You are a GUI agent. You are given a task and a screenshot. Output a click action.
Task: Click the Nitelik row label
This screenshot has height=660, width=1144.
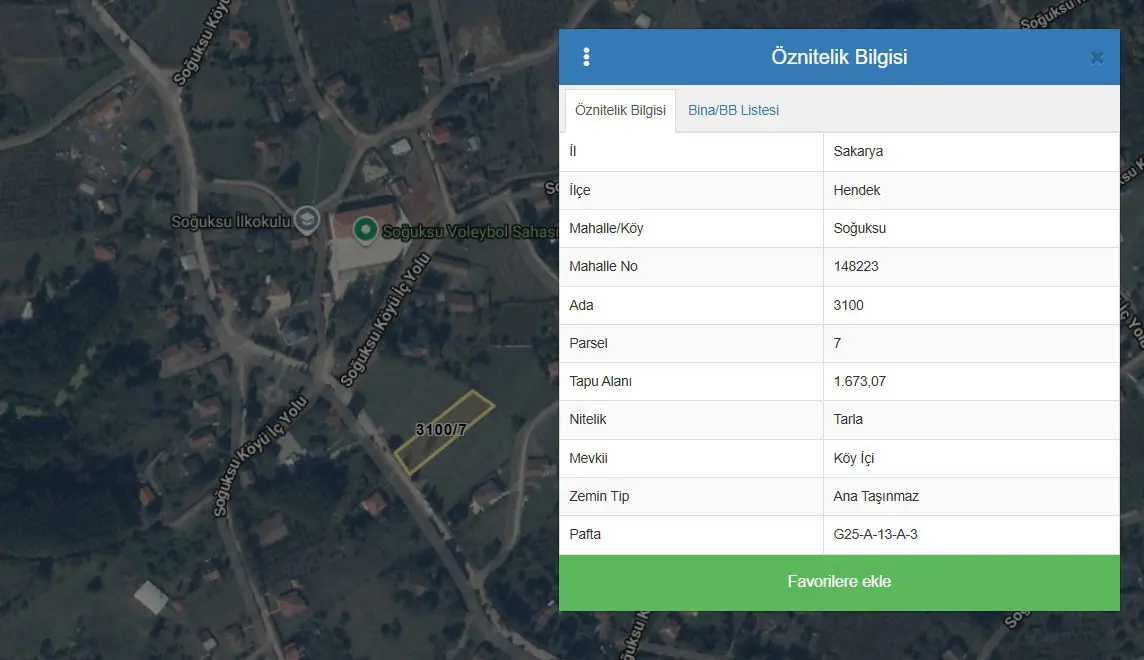pyautogui.click(x=587, y=419)
